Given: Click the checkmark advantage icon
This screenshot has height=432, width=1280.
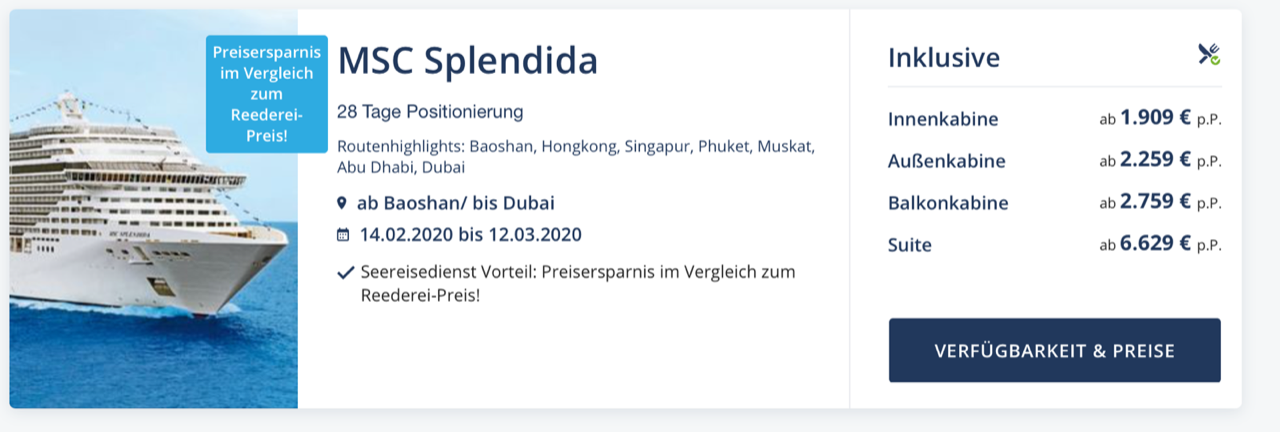Looking at the screenshot, I should click(345, 272).
